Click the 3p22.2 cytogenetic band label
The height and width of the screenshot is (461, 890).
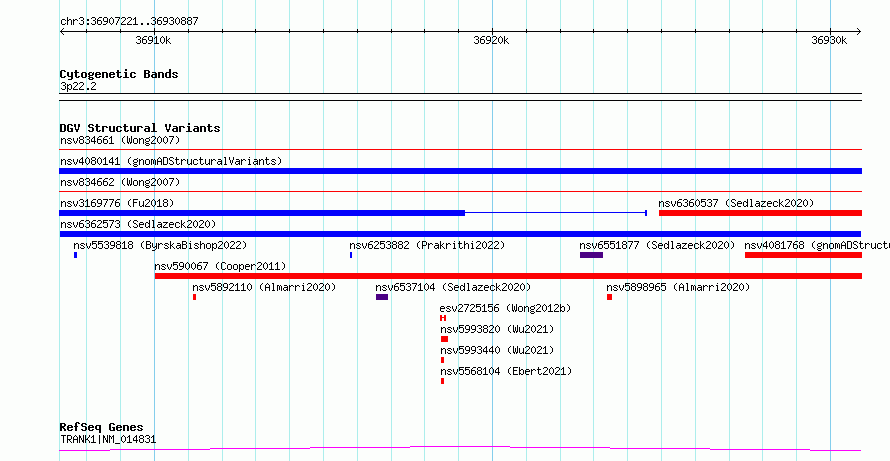[78, 86]
